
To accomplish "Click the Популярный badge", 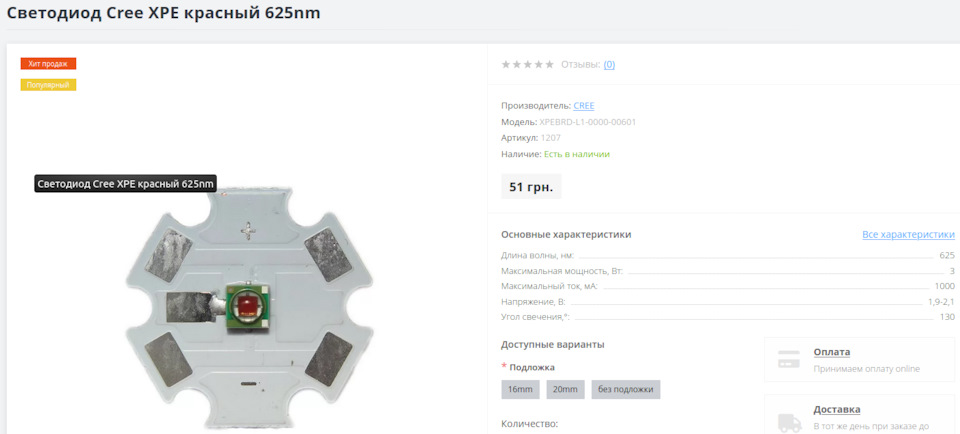I will click(48, 85).
